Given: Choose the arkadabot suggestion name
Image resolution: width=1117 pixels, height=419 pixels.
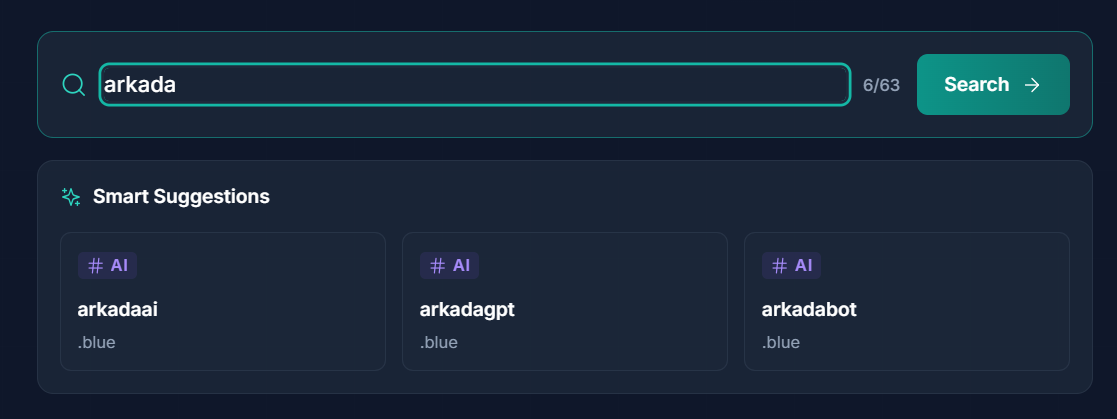Looking at the screenshot, I should point(809,310).
